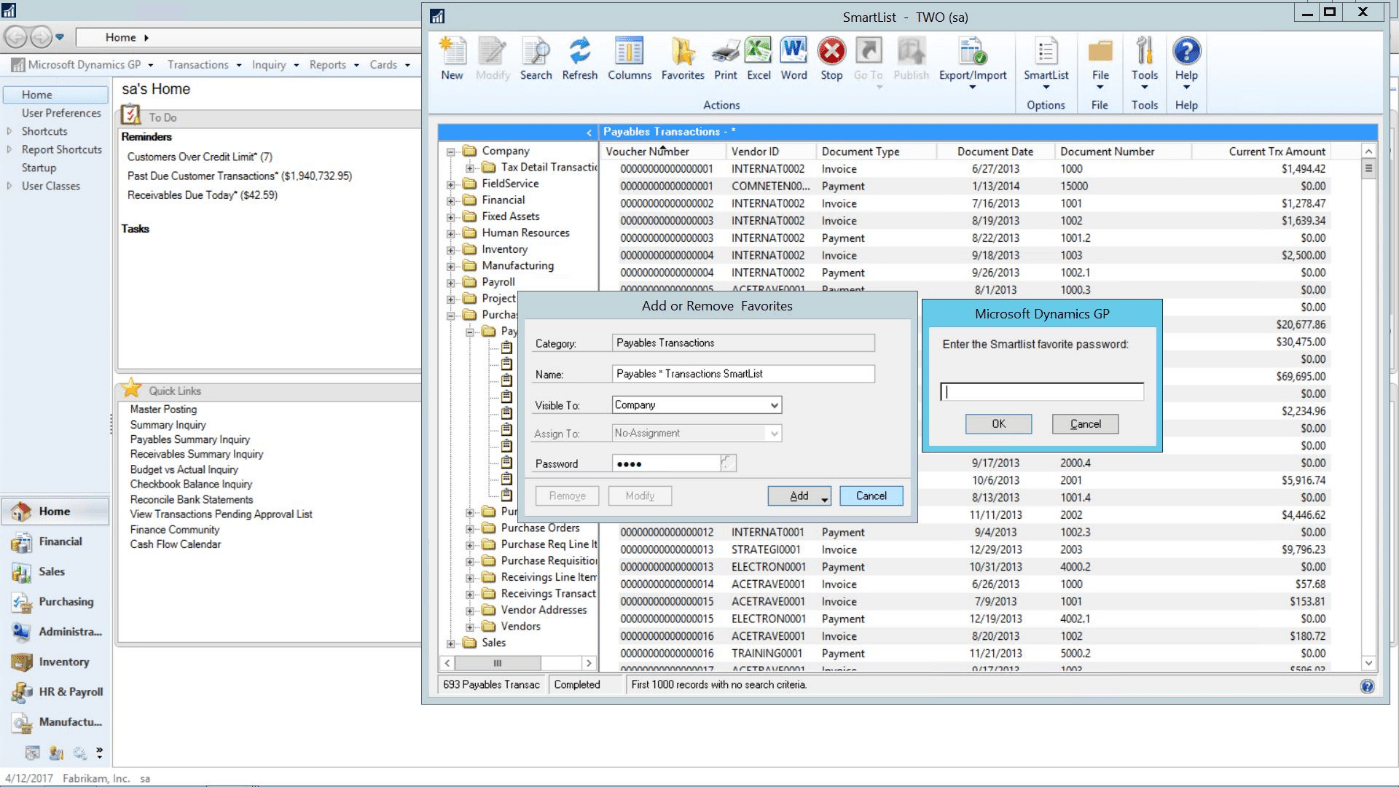Collapse tree pane with the chevron
Image resolution: width=1399 pixels, height=787 pixels.
tap(589, 132)
